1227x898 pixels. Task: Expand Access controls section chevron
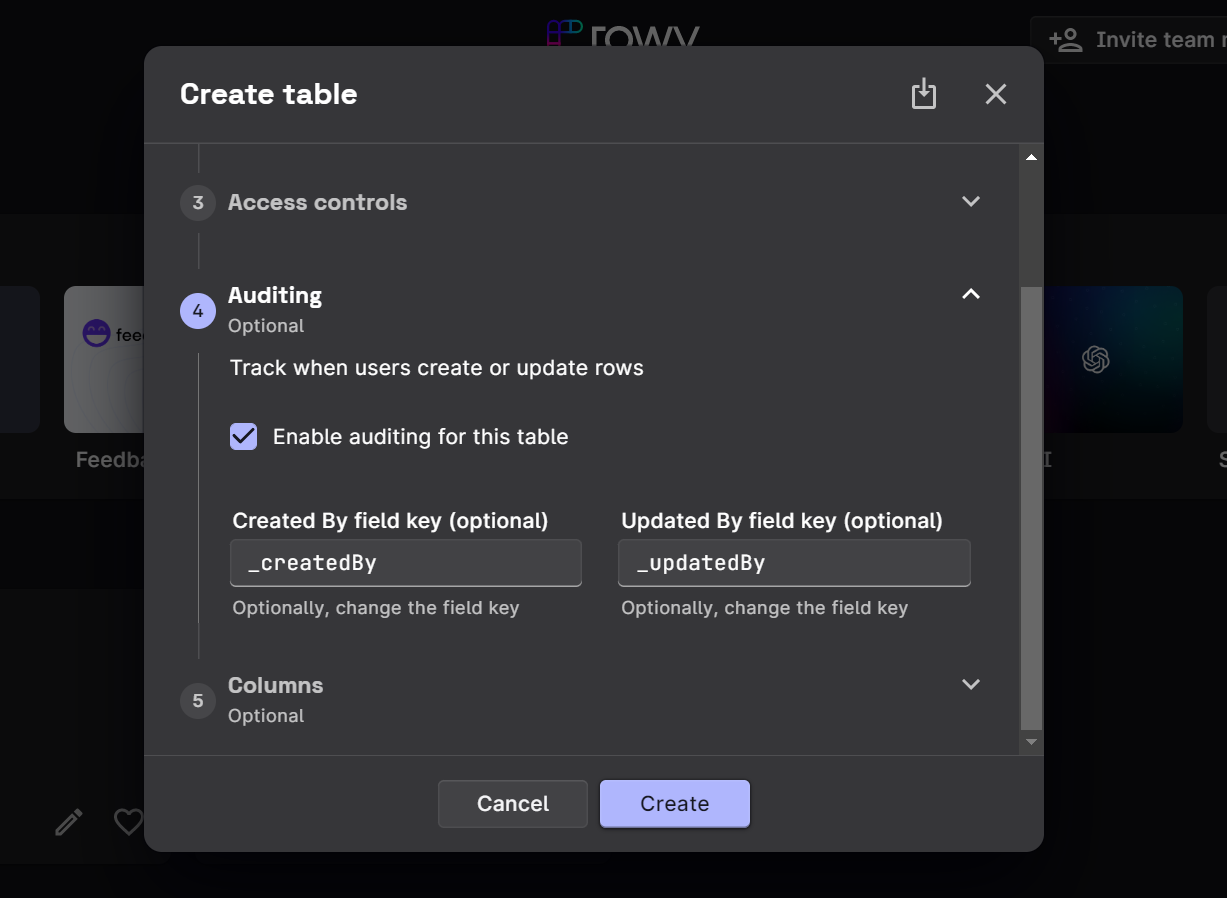(970, 201)
